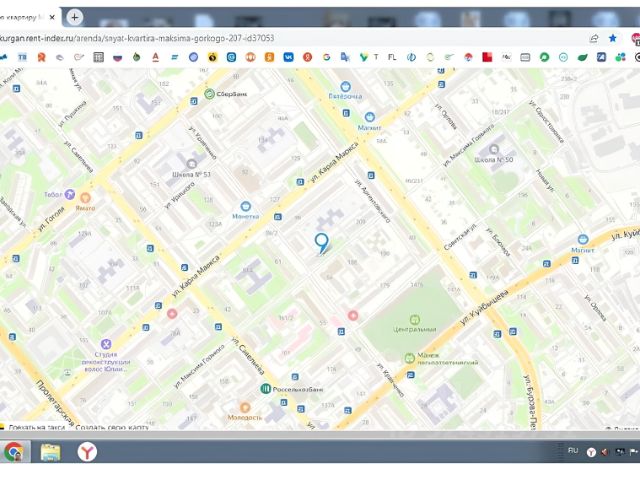Viewport: 640px width, 480px height.
Task: Open the VK bookmark icon
Action: point(288,58)
